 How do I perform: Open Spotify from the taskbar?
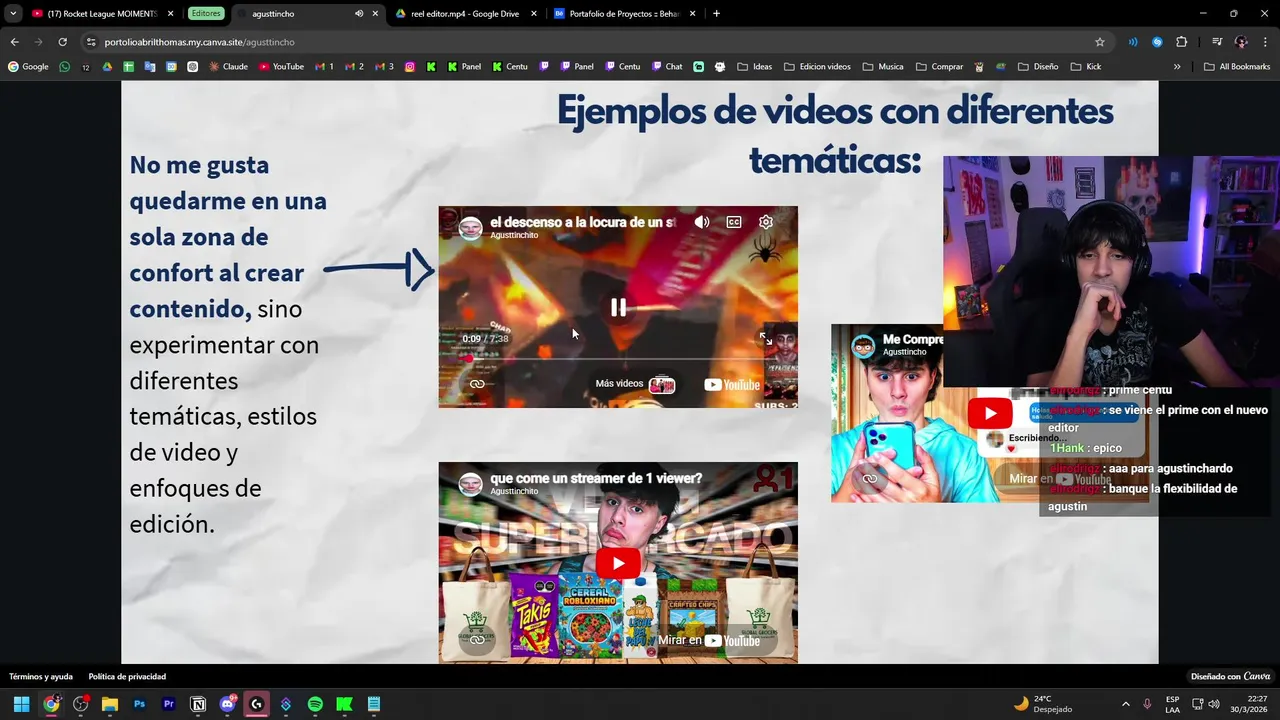coord(315,704)
